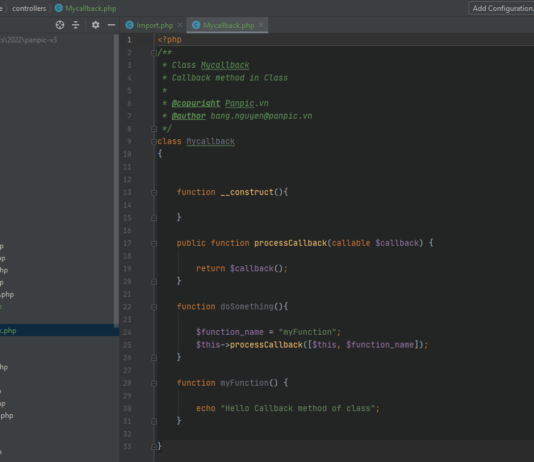Click the @copyright tag in the comment
Image resolution: width=534 pixels, height=462 pixels.
click(x=196, y=103)
